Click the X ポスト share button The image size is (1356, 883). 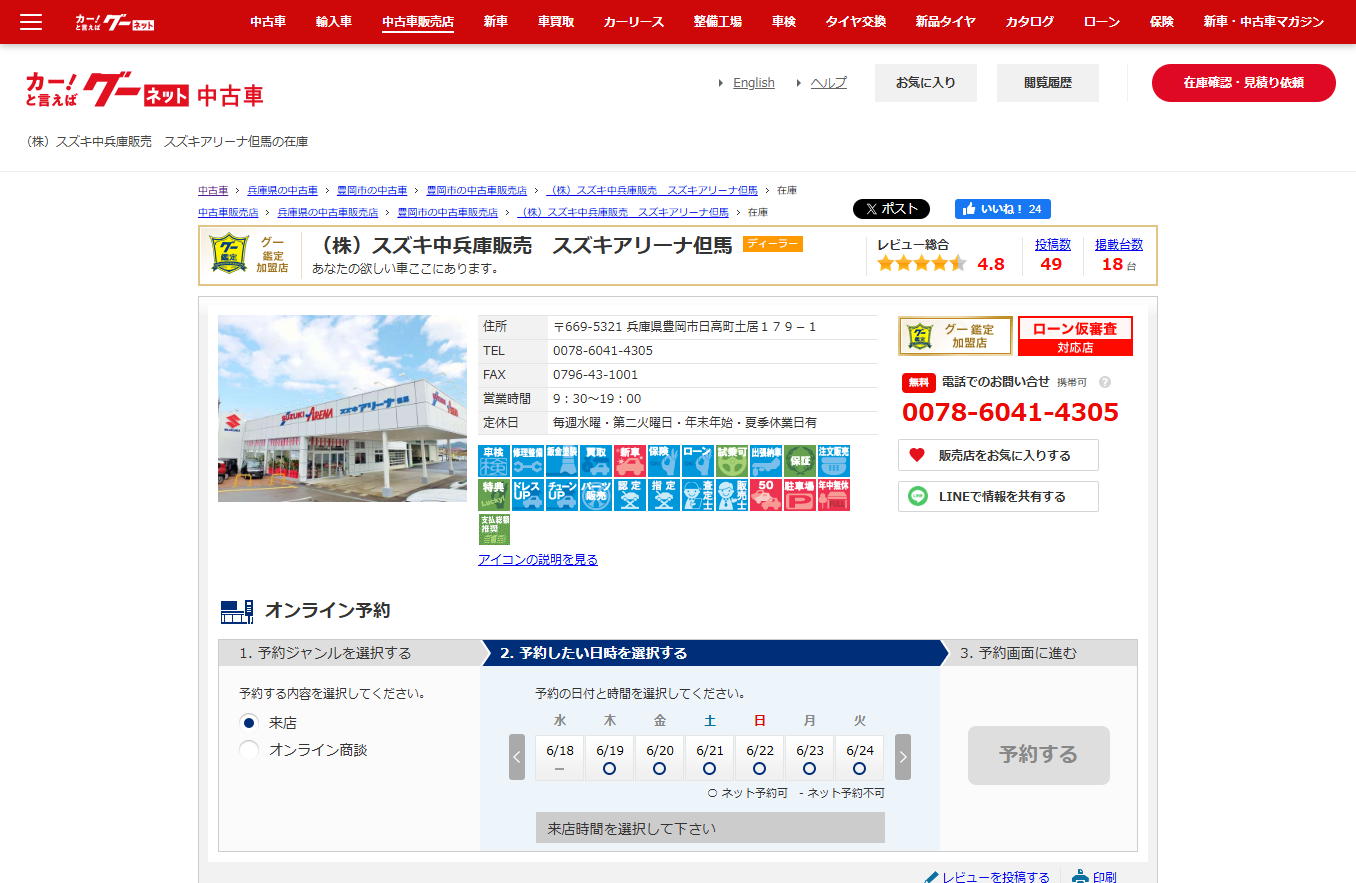[891, 209]
